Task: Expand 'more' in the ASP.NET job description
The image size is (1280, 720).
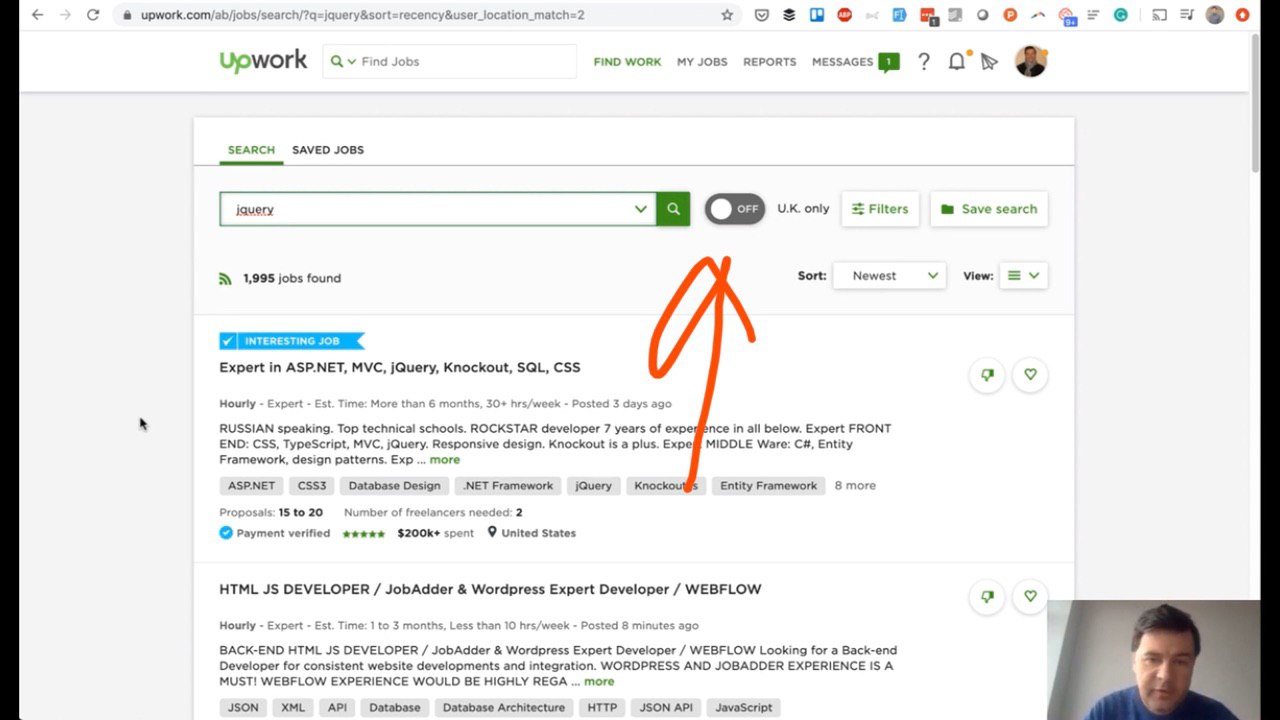Action: click(x=445, y=460)
